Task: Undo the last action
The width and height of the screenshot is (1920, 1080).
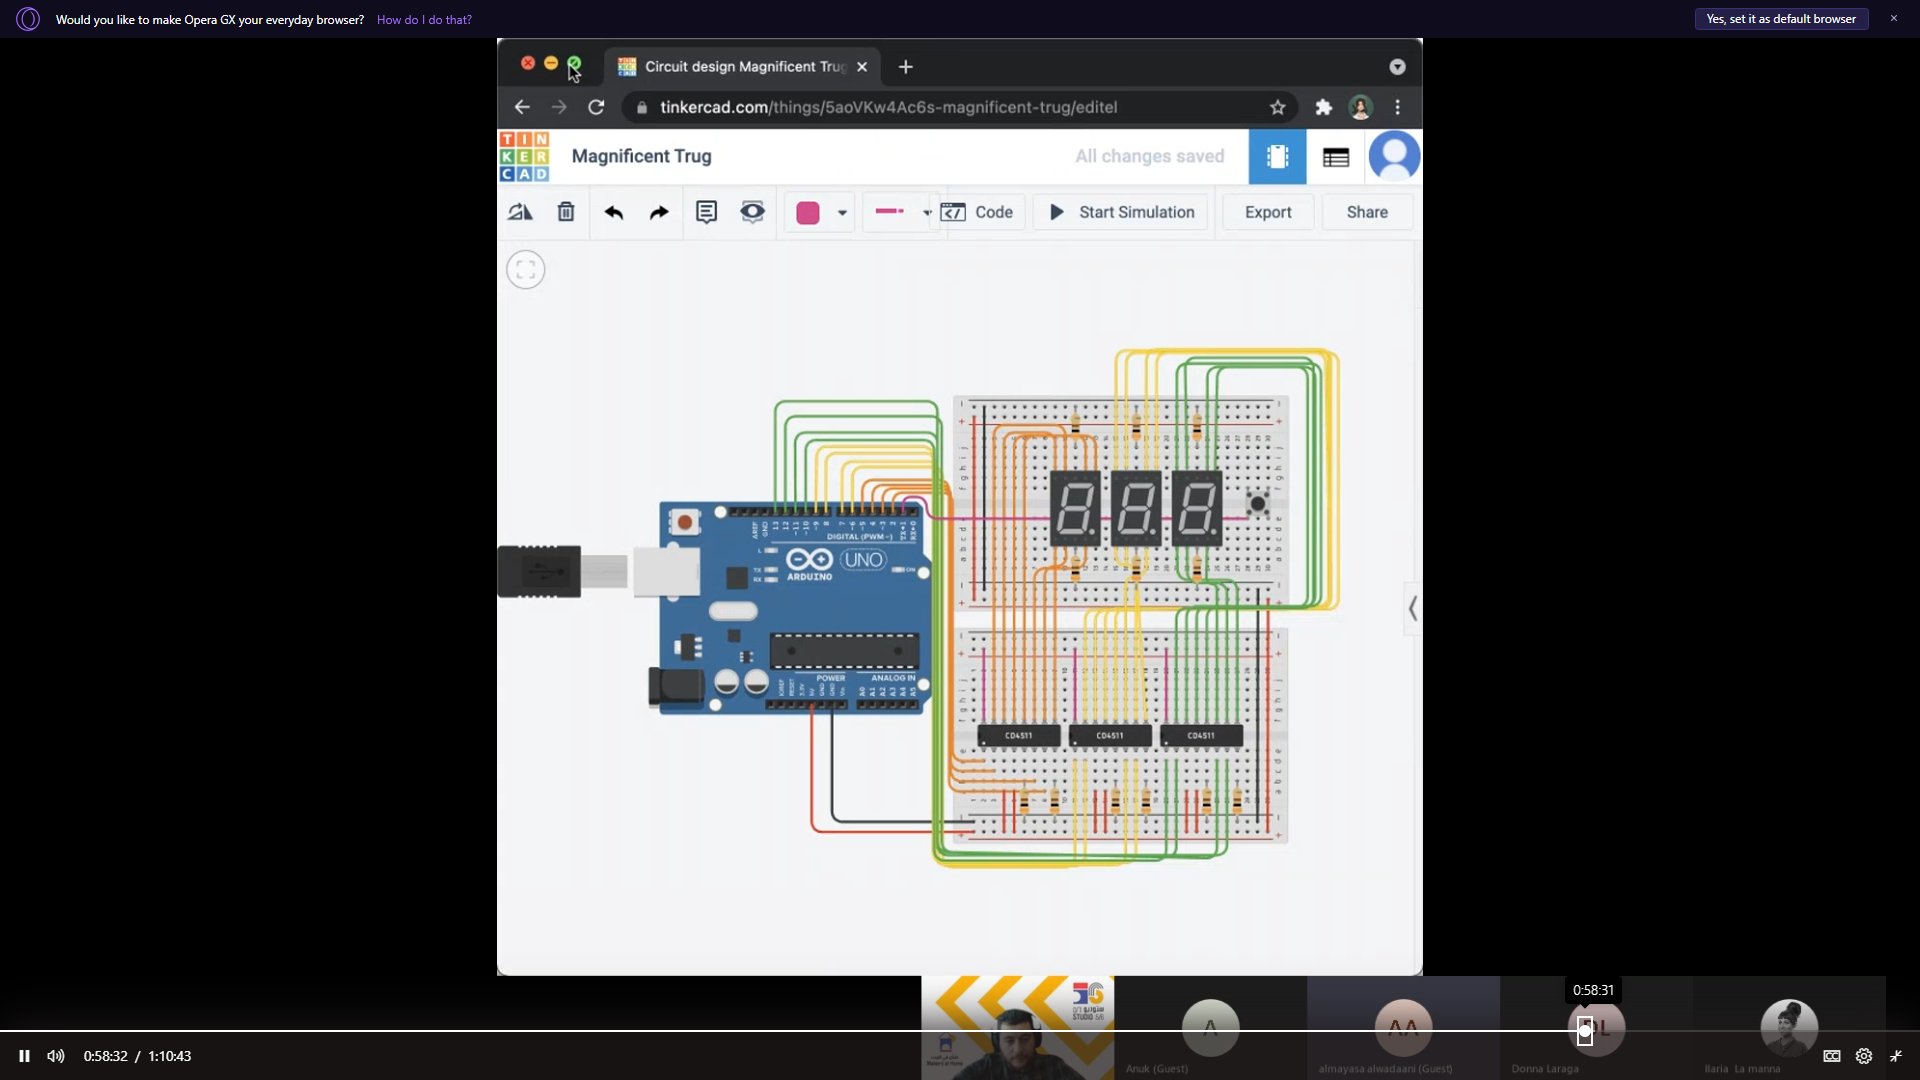Action: click(x=614, y=212)
